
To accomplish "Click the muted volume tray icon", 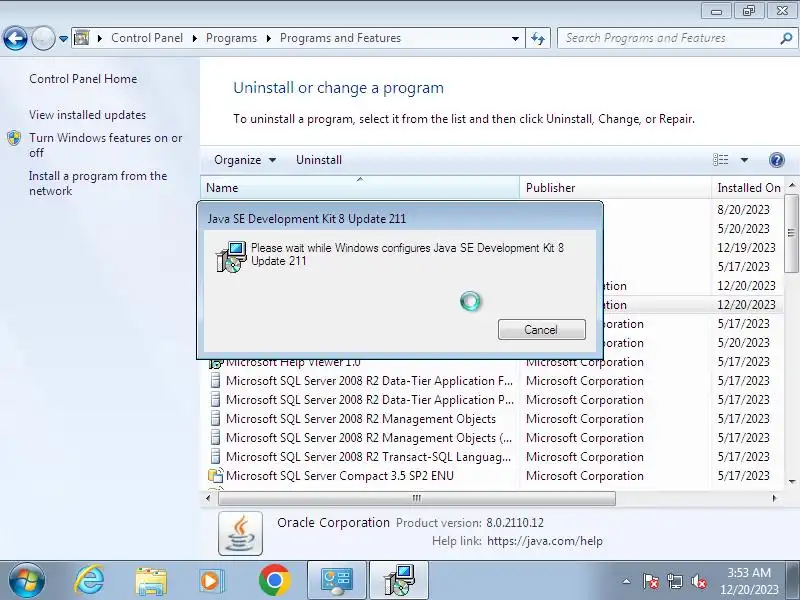I will point(699,581).
